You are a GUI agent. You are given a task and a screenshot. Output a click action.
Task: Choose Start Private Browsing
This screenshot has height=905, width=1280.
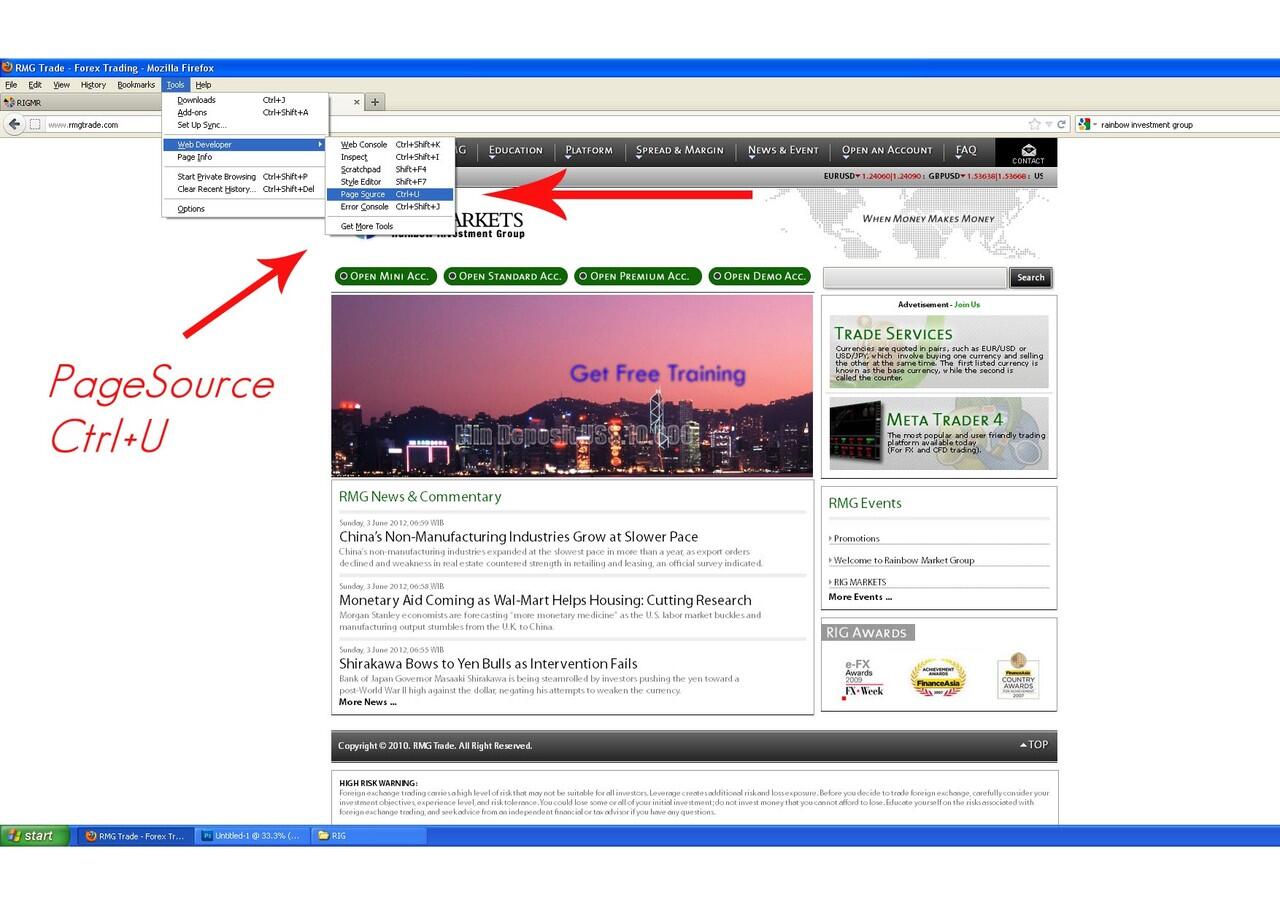246,177
